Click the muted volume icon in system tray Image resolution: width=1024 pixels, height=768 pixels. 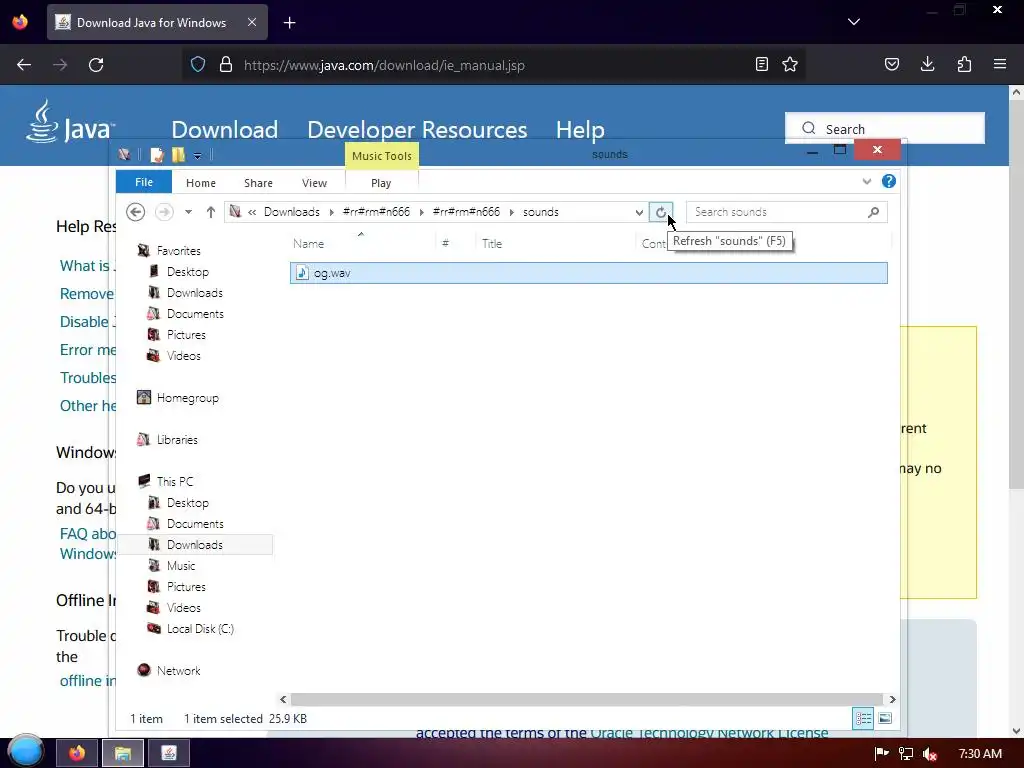(930, 754)
